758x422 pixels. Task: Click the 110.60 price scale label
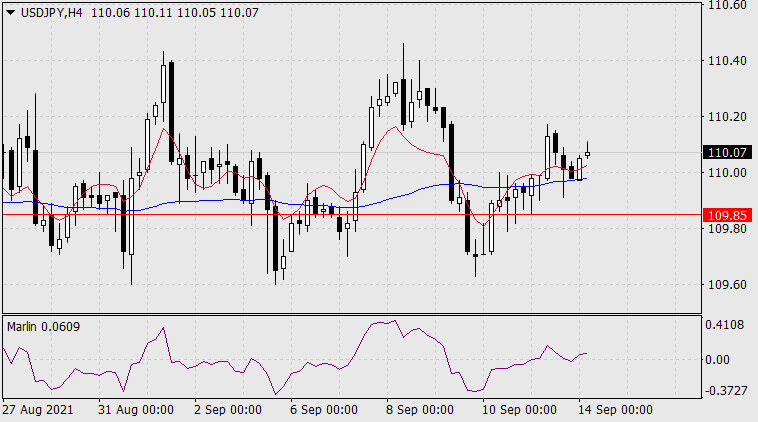point(726,5)
